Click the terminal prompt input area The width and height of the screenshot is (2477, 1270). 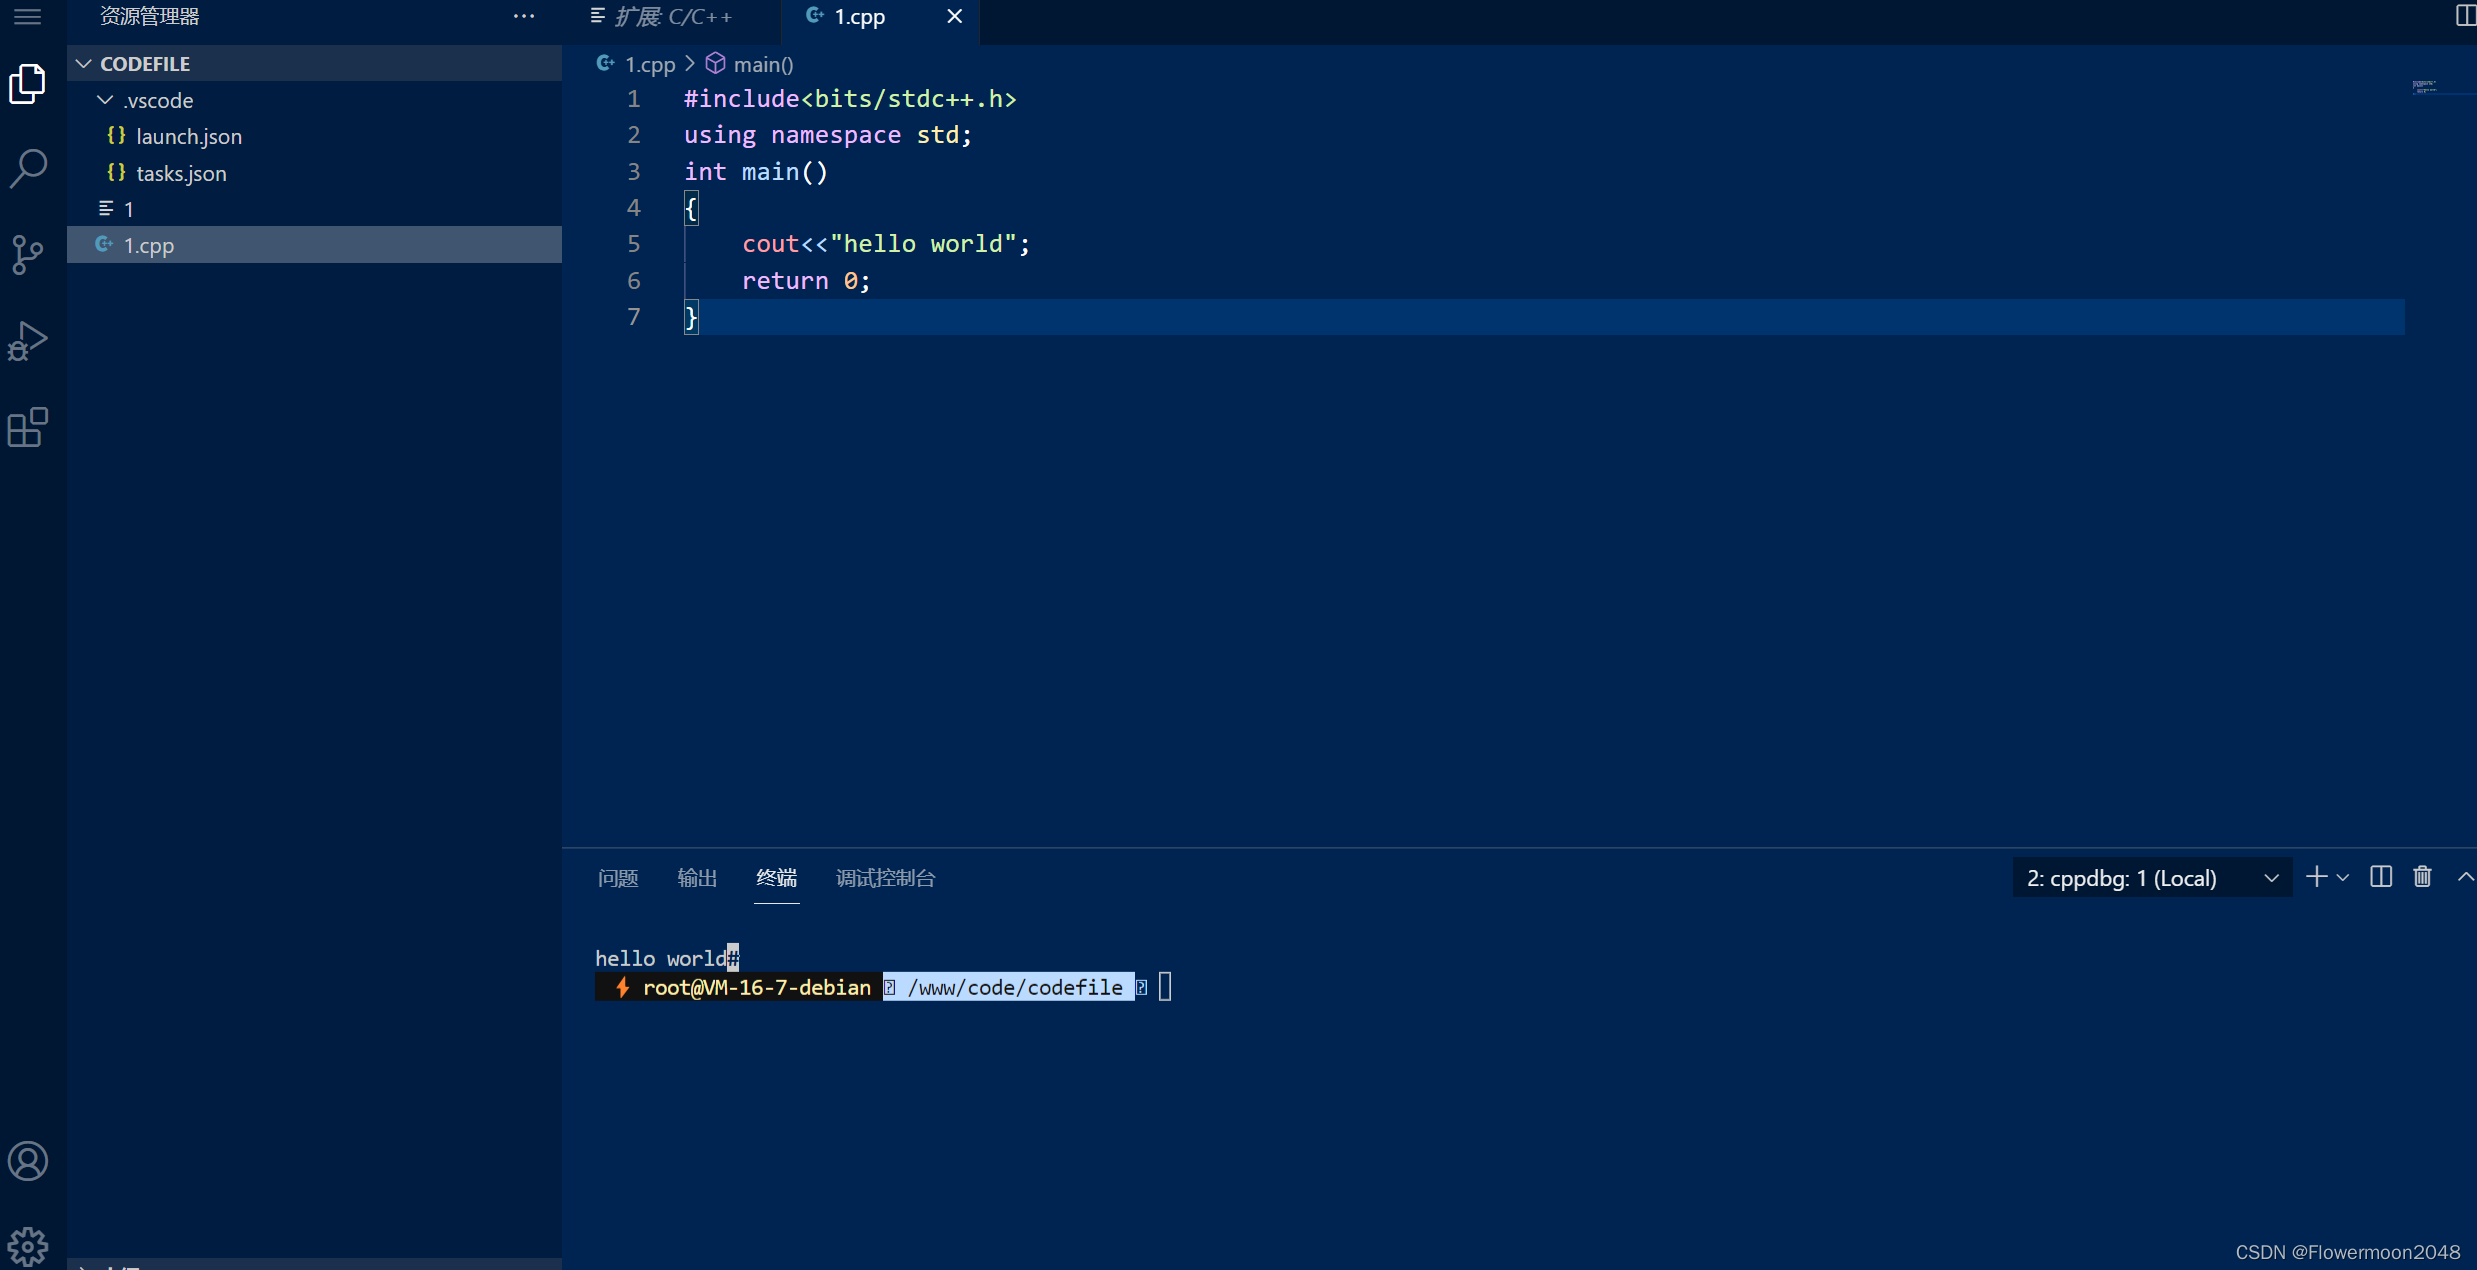(1165, 987)
